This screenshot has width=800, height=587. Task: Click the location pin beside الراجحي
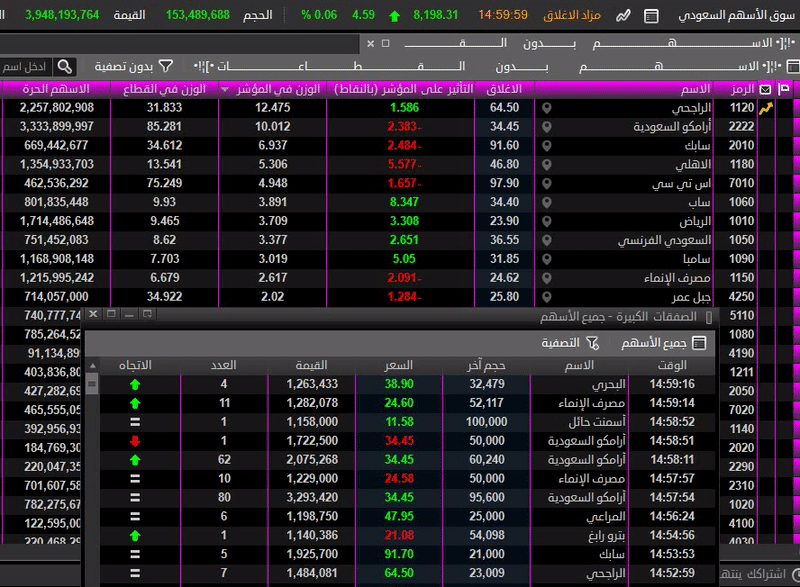pyautogui.click(x=547, y=107)
